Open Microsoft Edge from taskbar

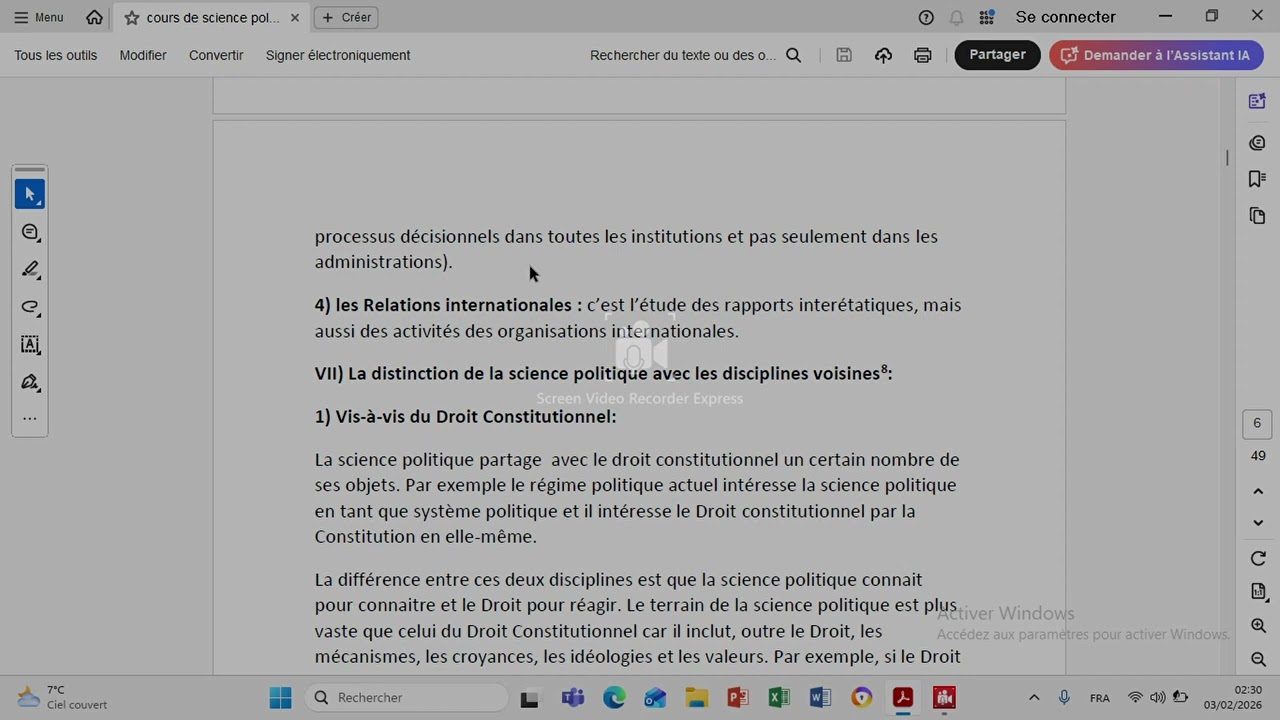[614, 697]
